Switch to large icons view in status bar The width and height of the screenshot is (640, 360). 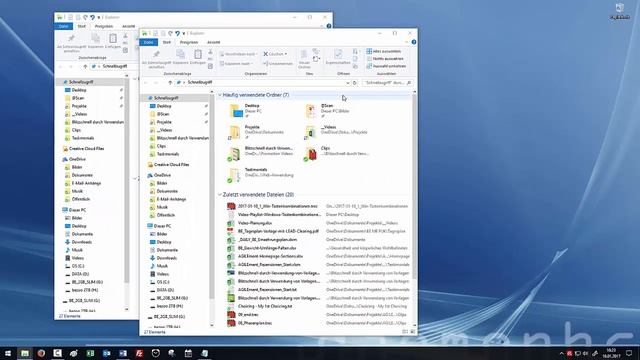[x=413, y=332]
